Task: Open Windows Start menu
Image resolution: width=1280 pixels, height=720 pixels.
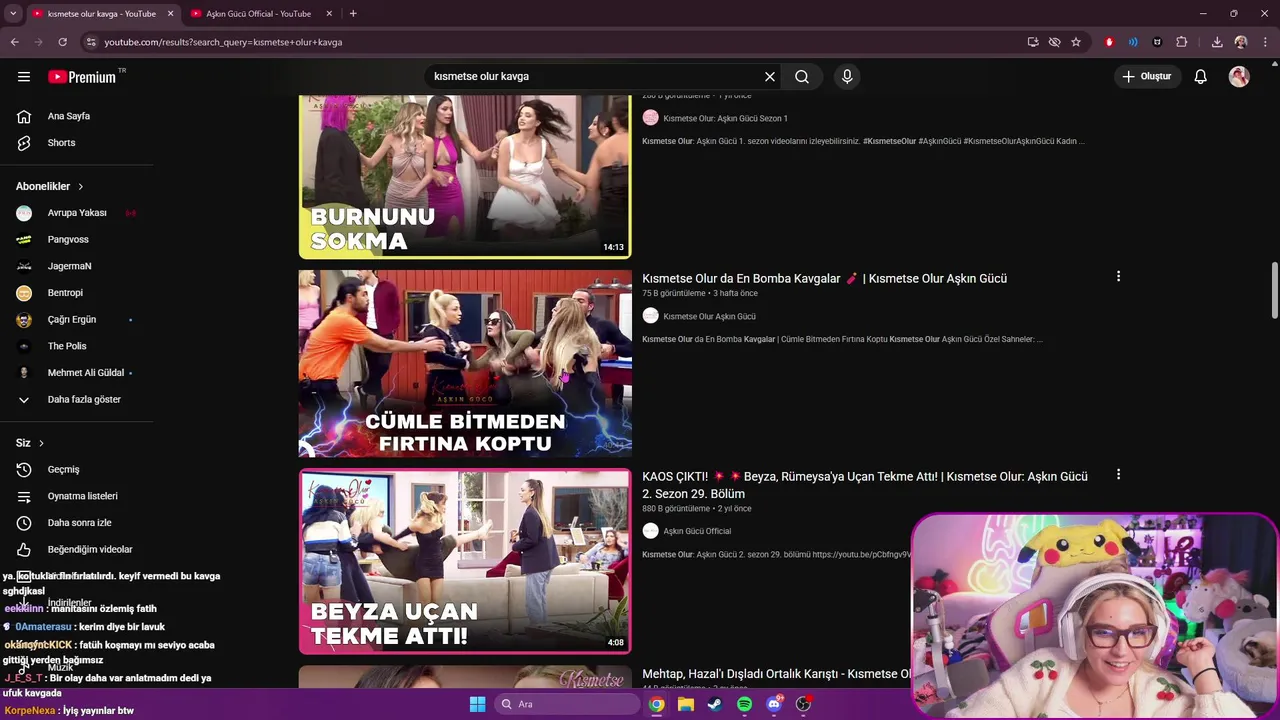Action: (x=477, y=704)
